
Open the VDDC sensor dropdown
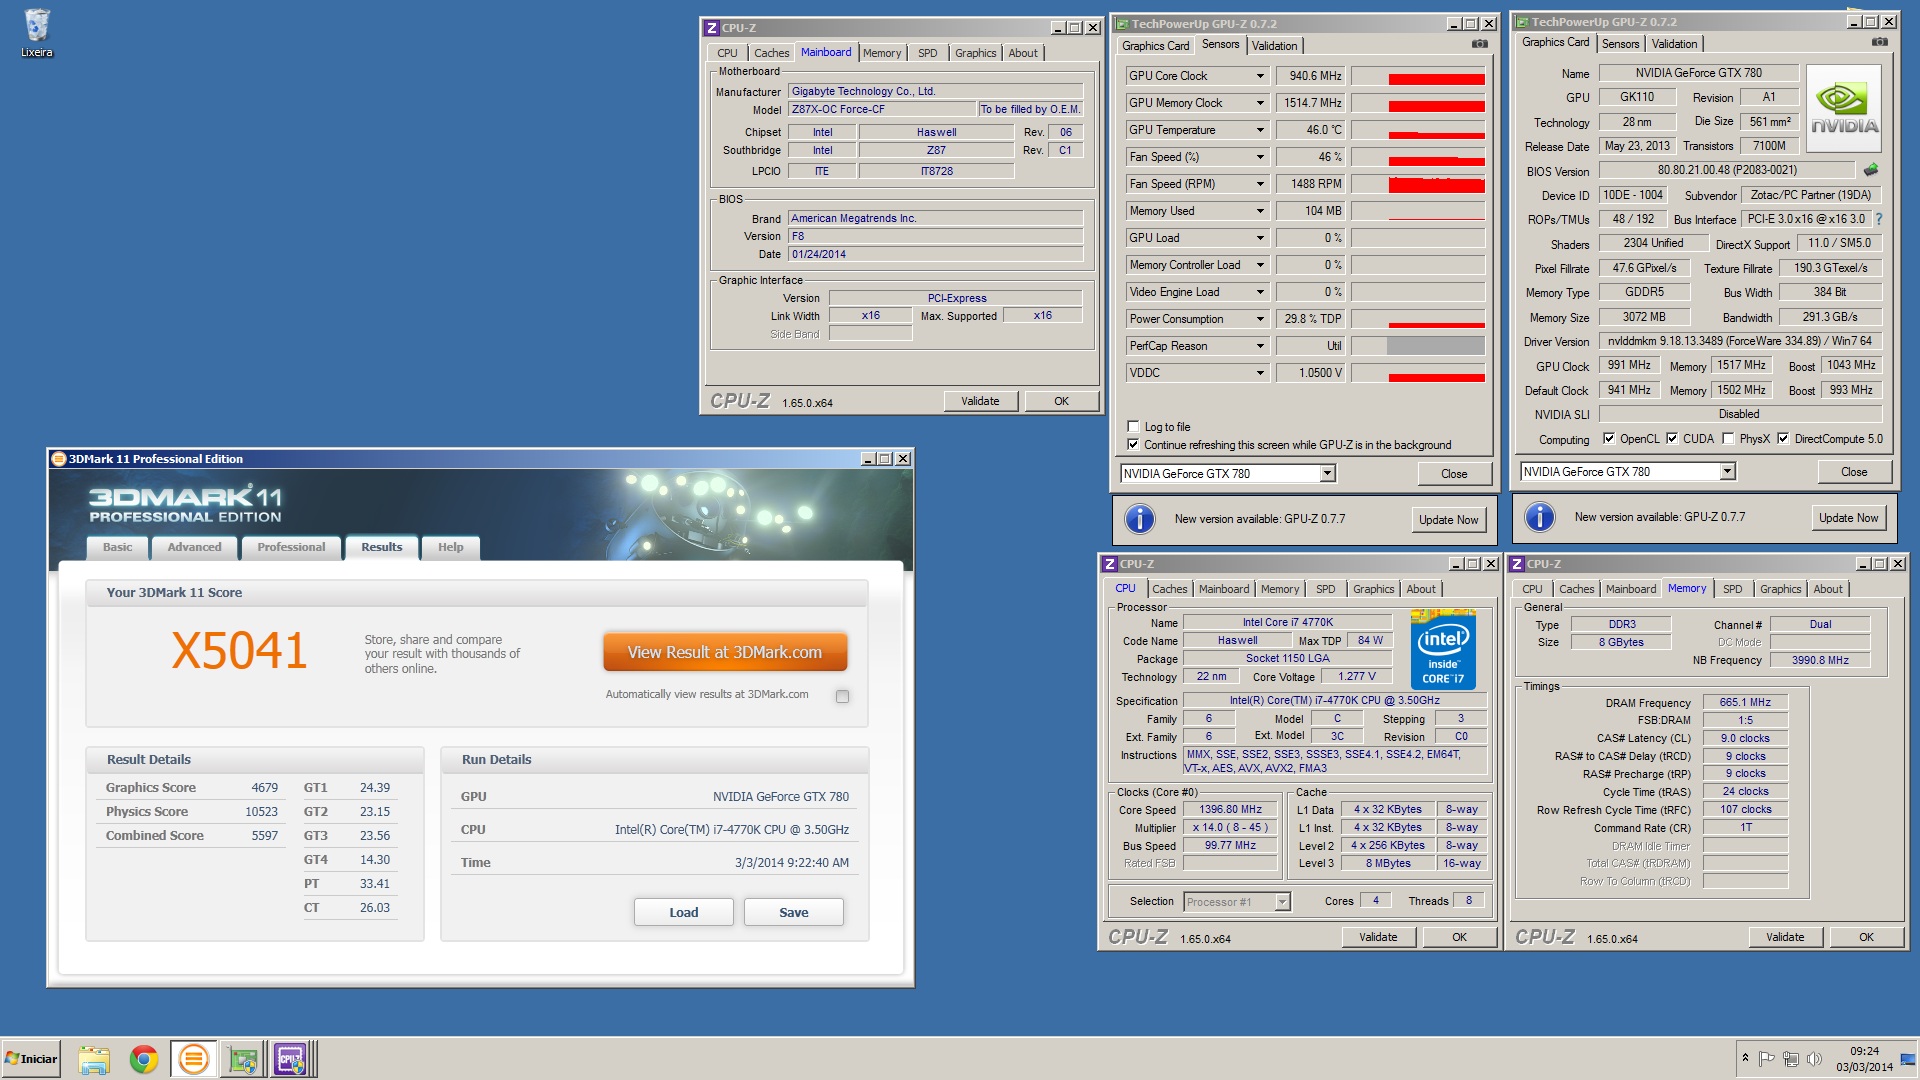[x=1260, y=373]
